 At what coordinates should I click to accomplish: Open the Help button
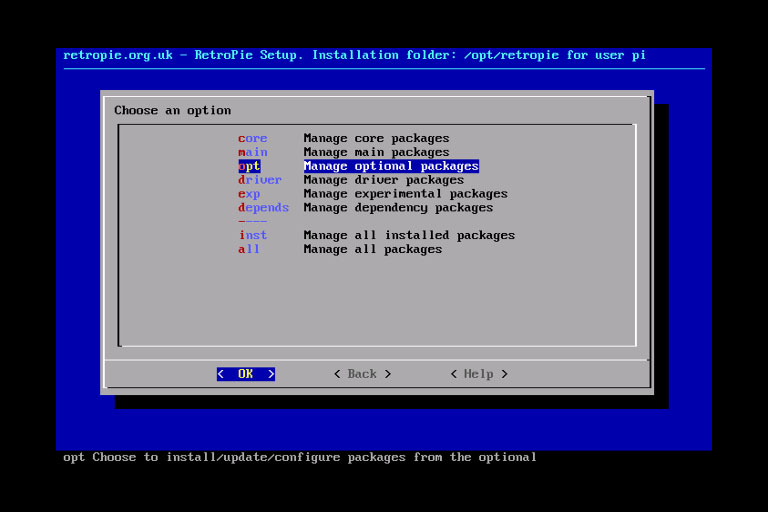(479, 374)
